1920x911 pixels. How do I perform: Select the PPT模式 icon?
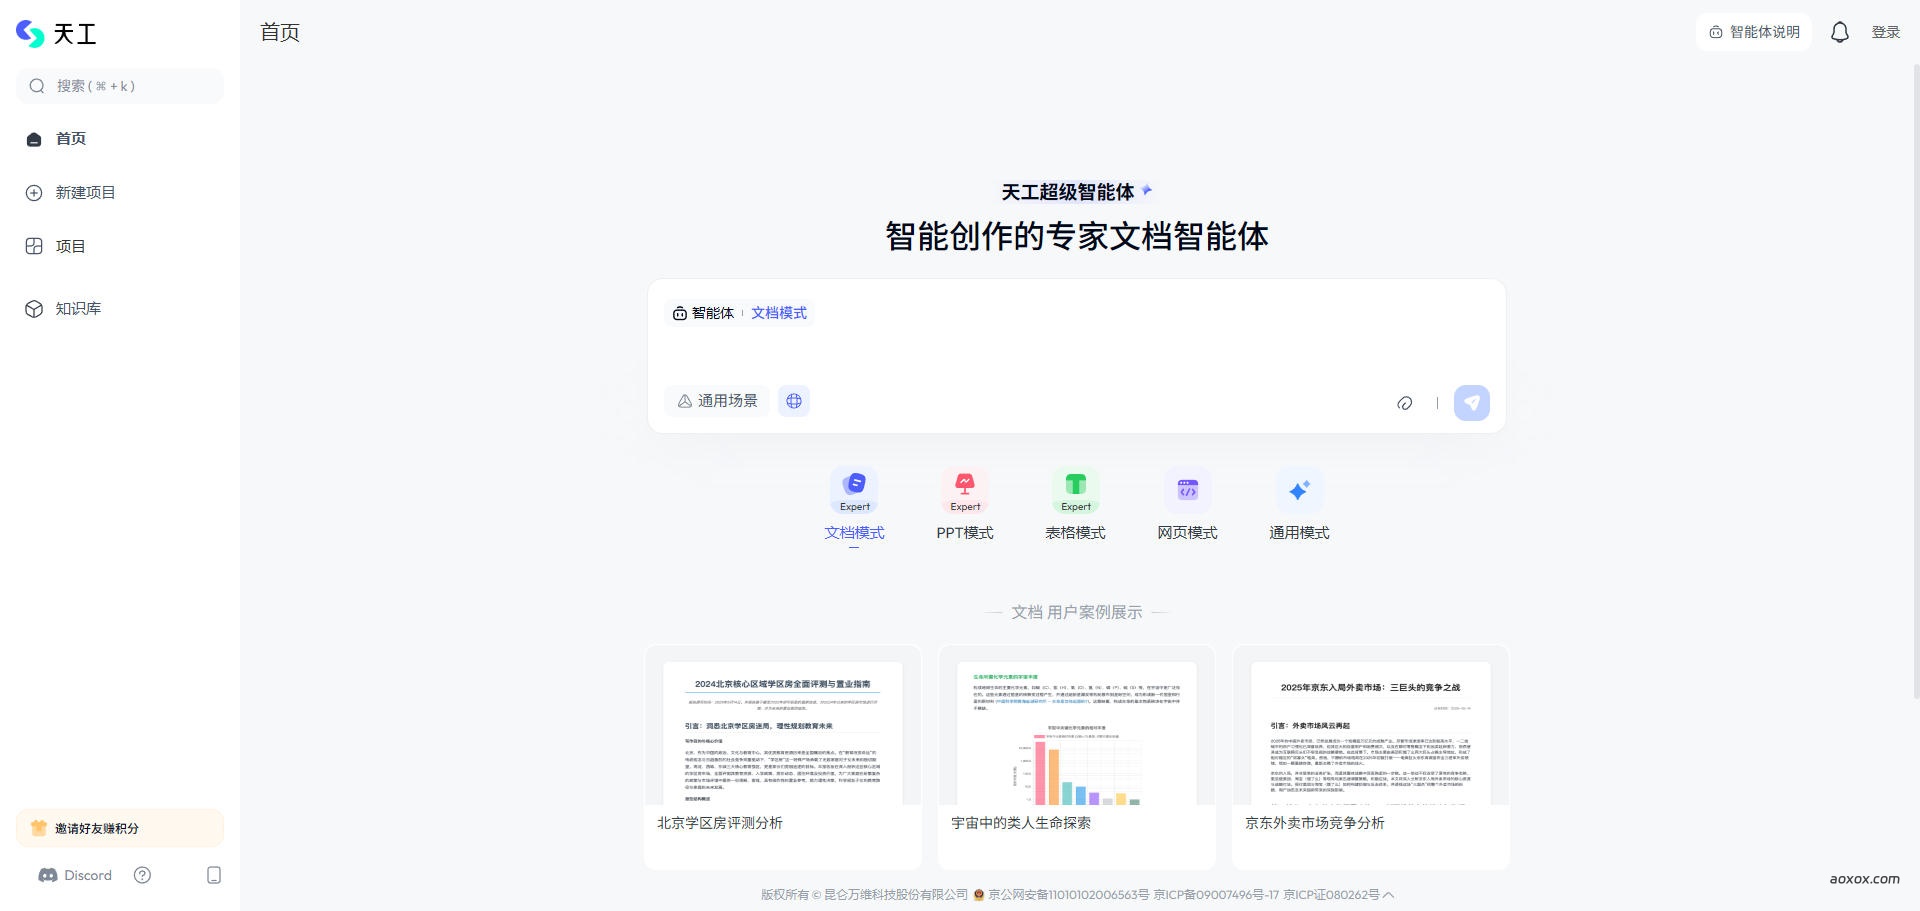pos(965,490)
